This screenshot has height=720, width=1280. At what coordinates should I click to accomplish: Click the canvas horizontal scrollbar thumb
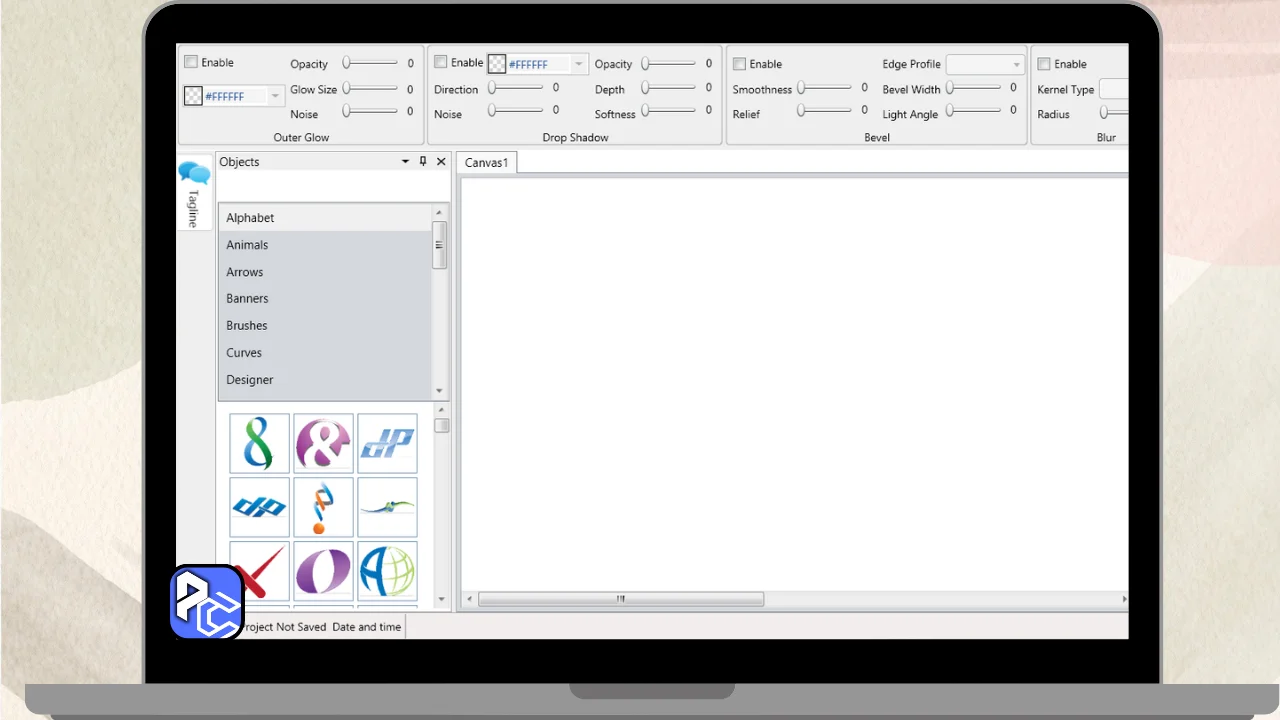tap(620, 600)
